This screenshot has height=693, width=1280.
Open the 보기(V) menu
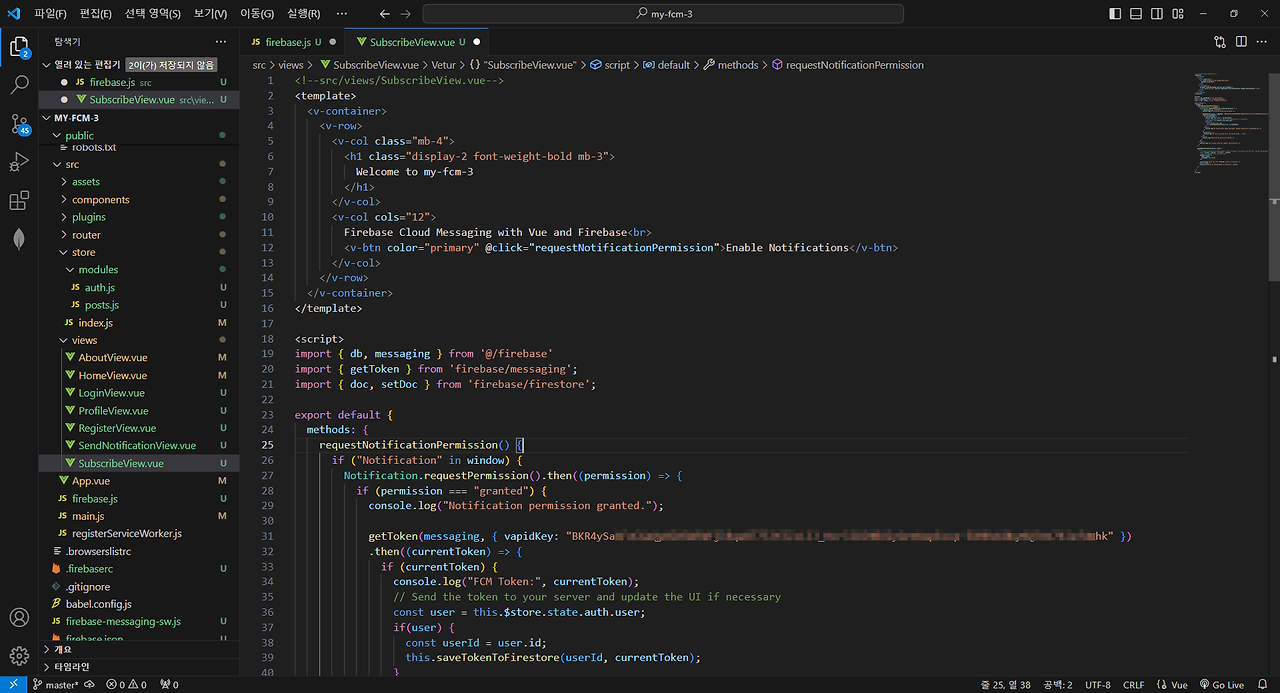coord(211,14)
